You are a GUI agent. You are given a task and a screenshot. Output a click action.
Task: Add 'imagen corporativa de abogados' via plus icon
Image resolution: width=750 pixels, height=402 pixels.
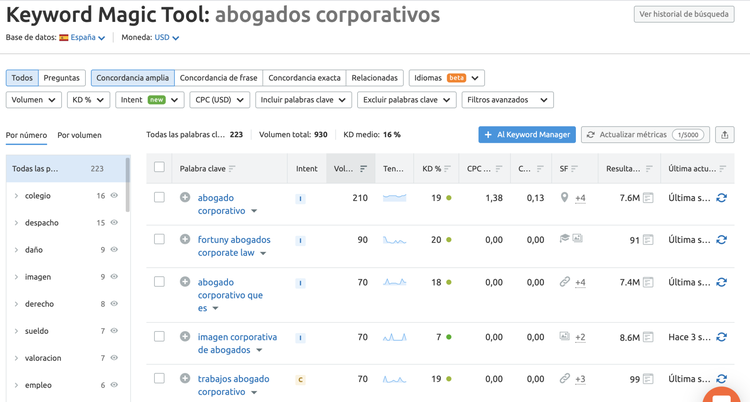(x=185, y=336)
